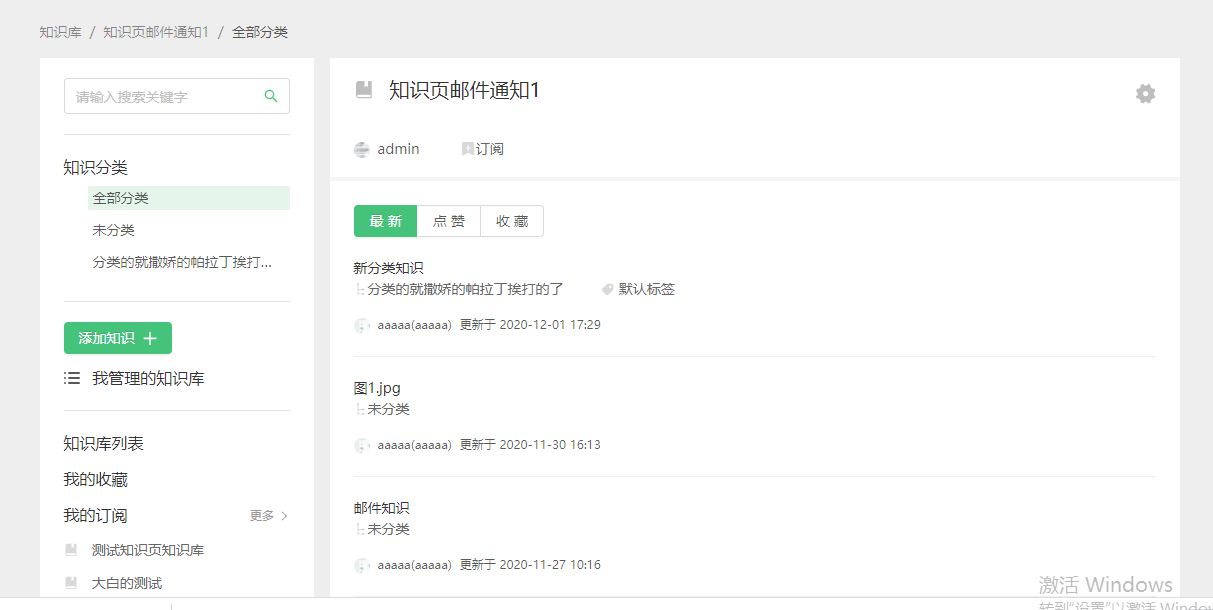
Task: Switch to the 最新 tab
Action: tap(385, 221)
